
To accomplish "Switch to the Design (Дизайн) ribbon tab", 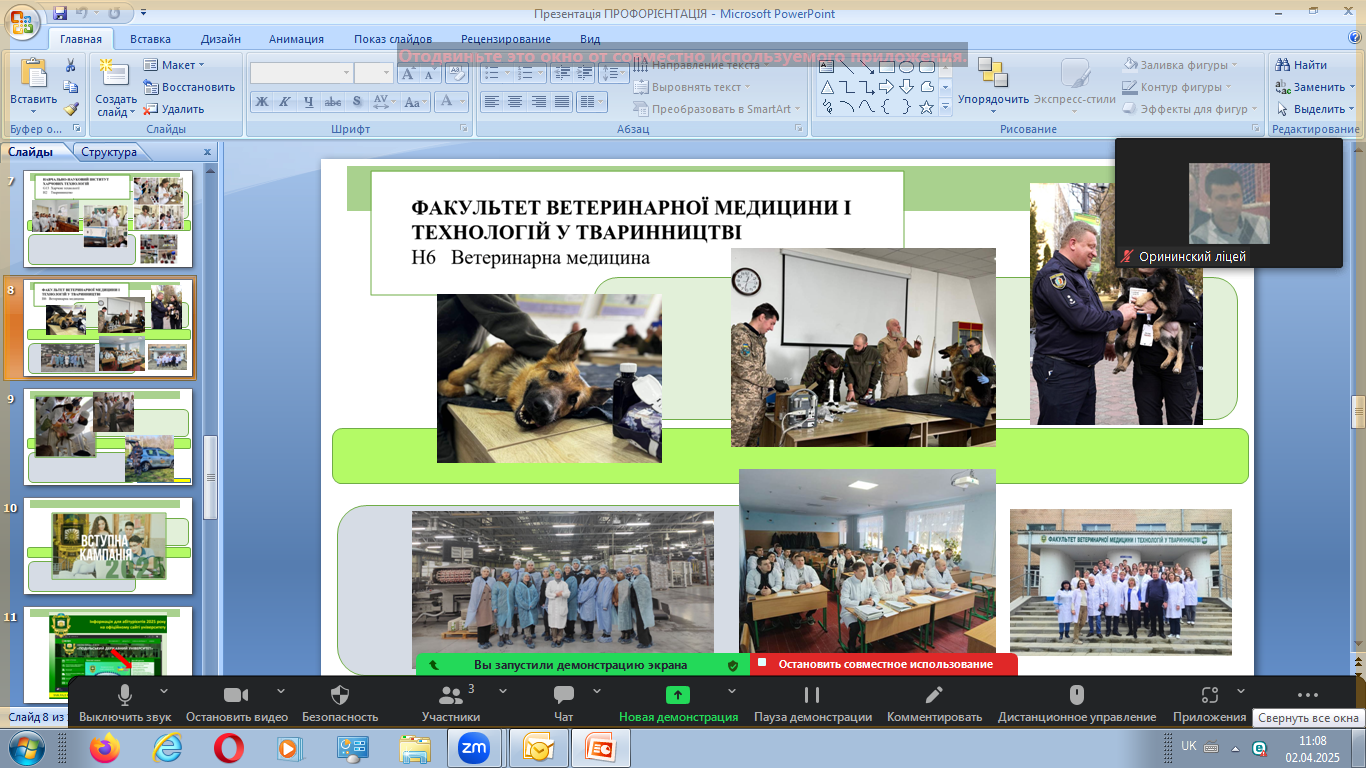I will tap(220, 39).
